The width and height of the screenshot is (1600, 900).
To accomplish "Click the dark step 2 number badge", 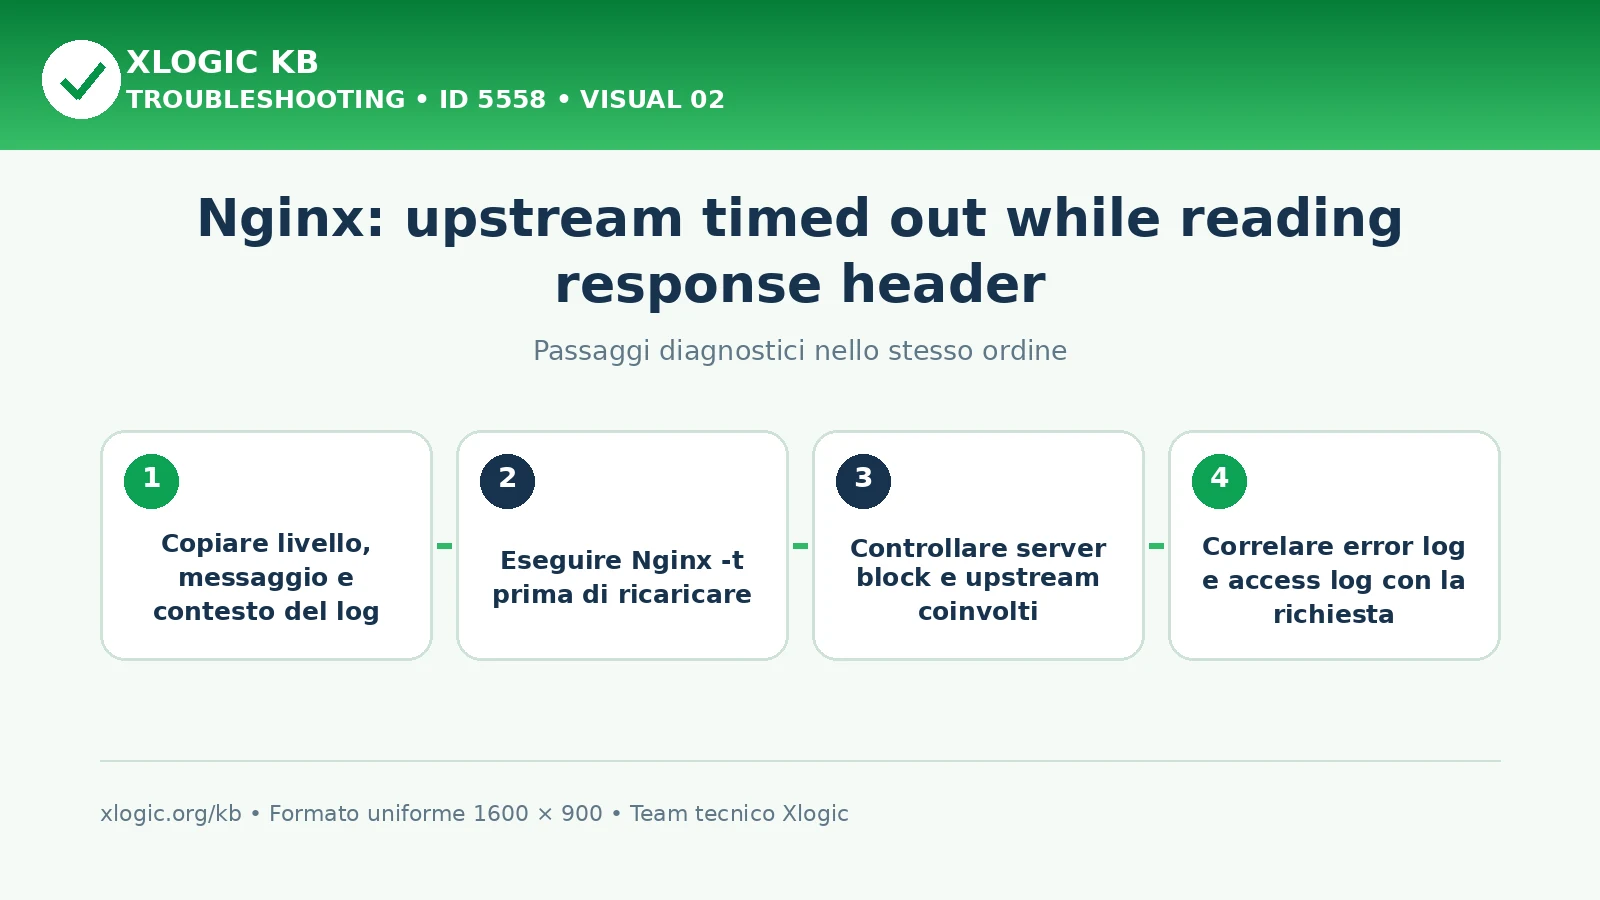I will tap(507, 481).
